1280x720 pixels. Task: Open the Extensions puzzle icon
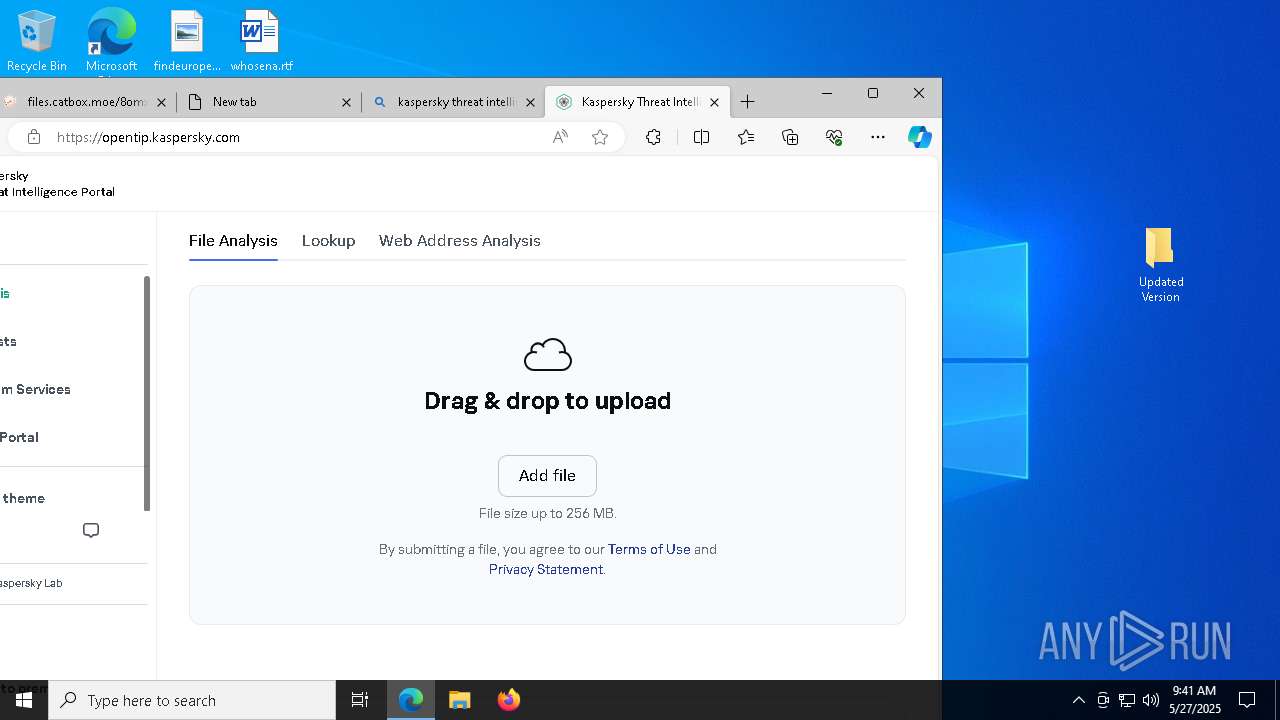pos(653,137)
